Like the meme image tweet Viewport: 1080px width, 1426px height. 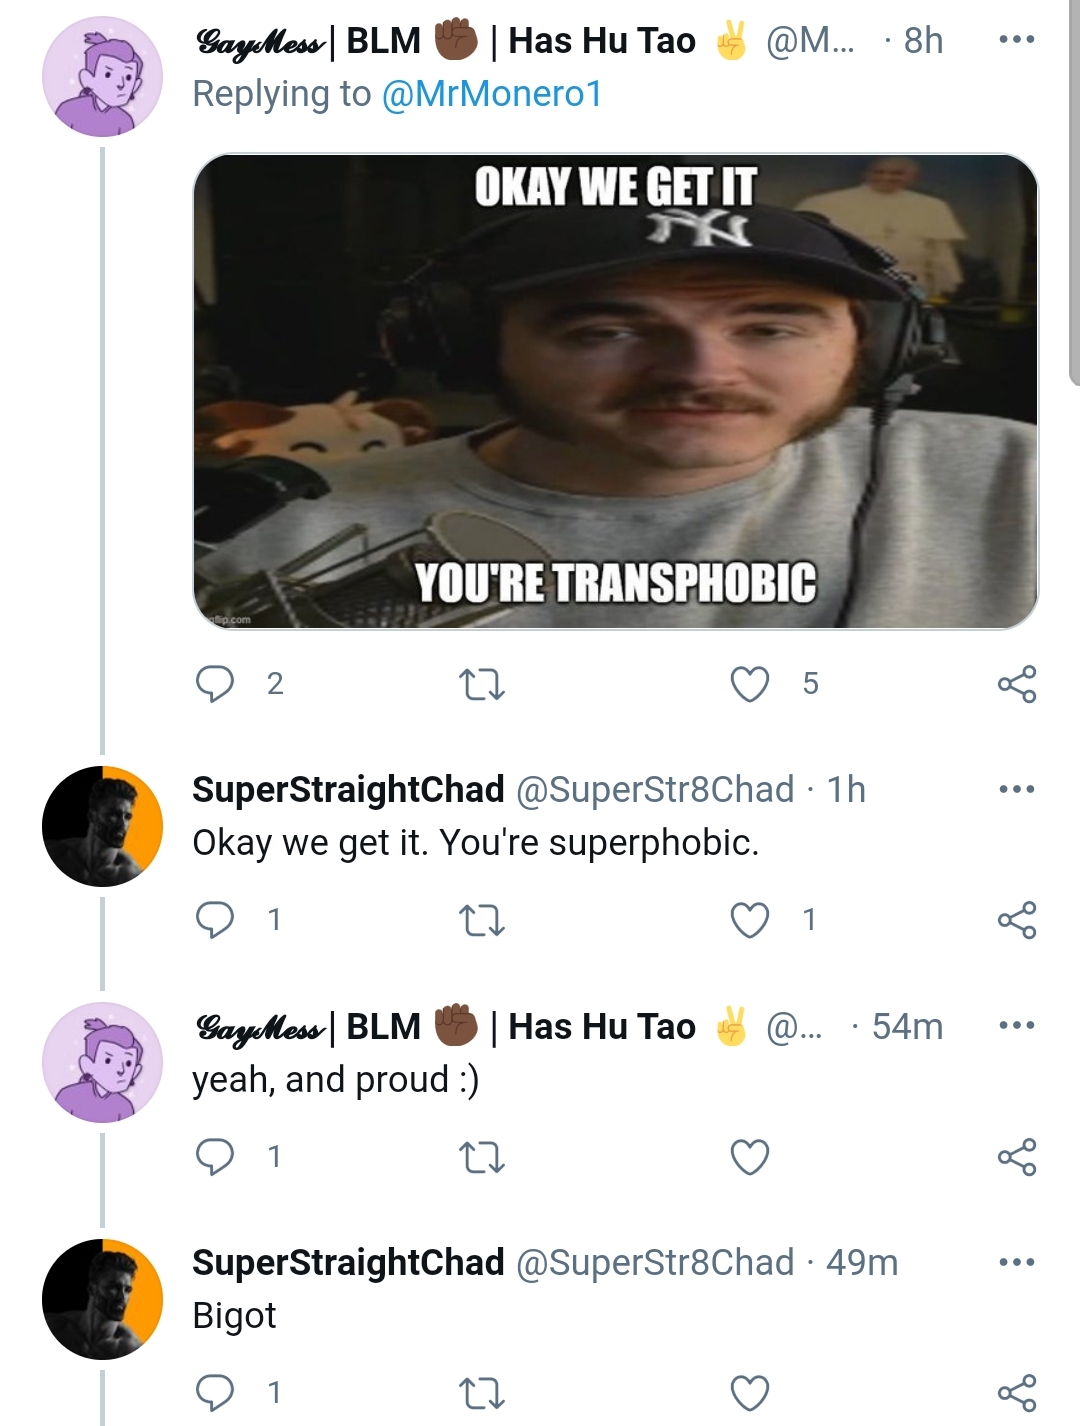750,685
